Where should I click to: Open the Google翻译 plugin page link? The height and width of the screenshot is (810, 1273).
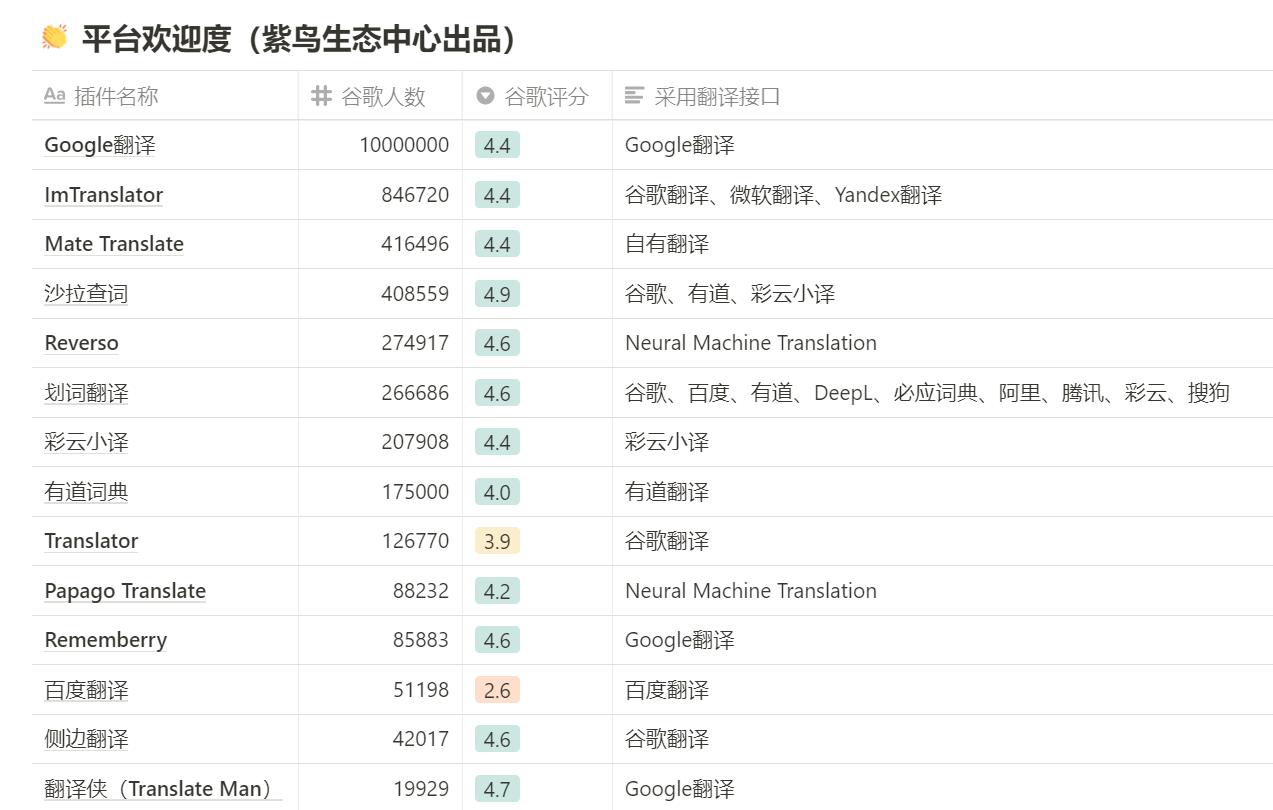(x=100, y=145)
